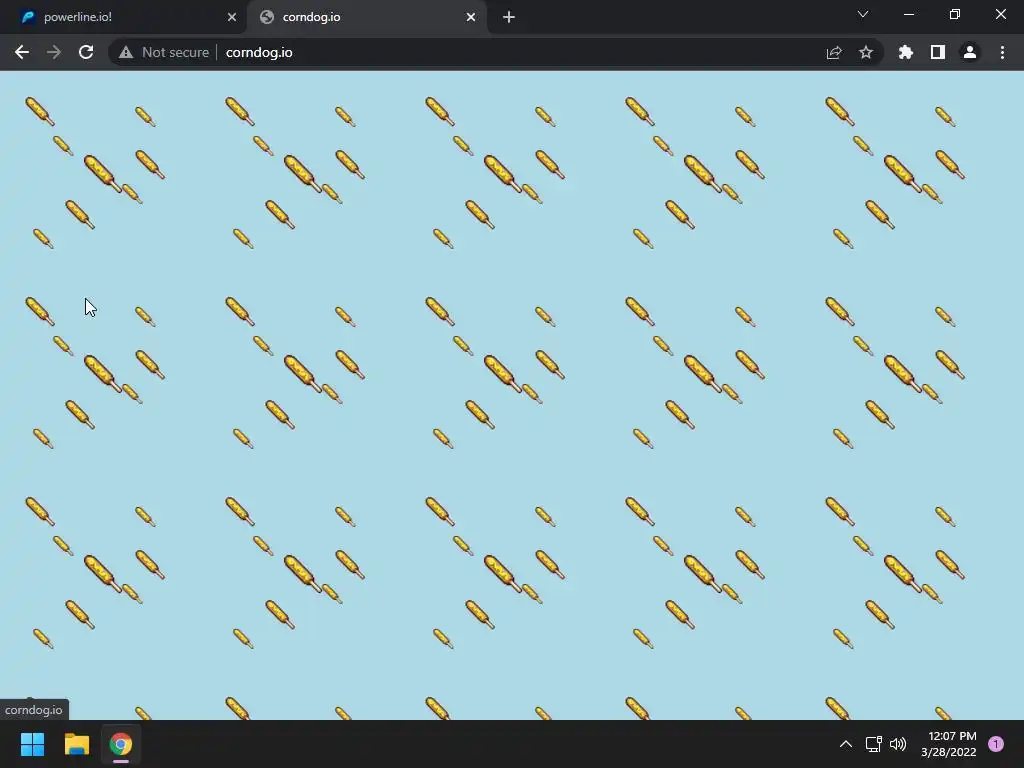
Task: Open the volume control
Action: click(899, 744)
